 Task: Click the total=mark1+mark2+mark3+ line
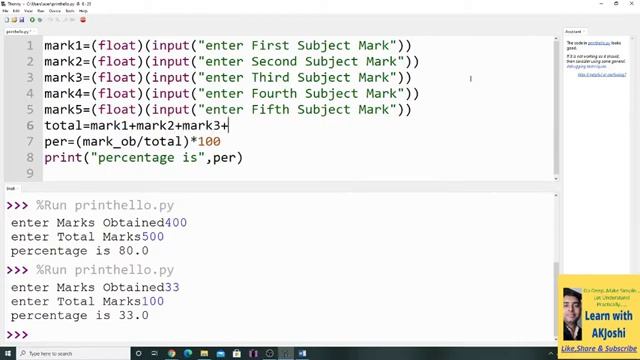click(136, 126)
